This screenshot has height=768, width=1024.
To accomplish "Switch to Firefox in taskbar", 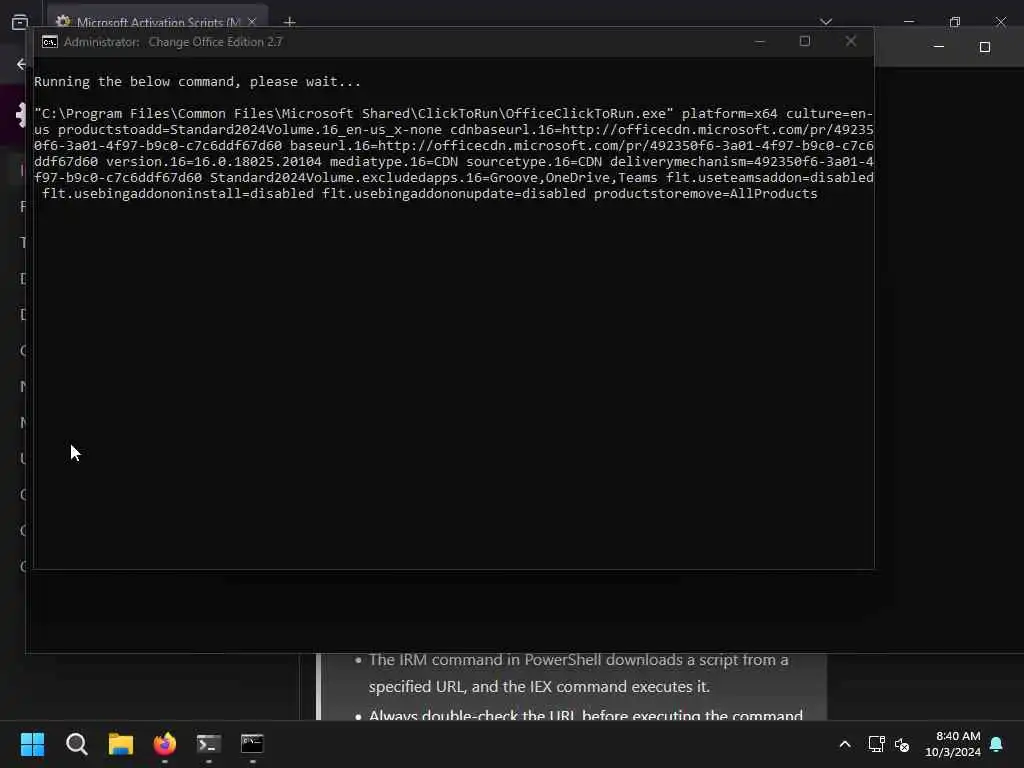I will pos(165,744).
